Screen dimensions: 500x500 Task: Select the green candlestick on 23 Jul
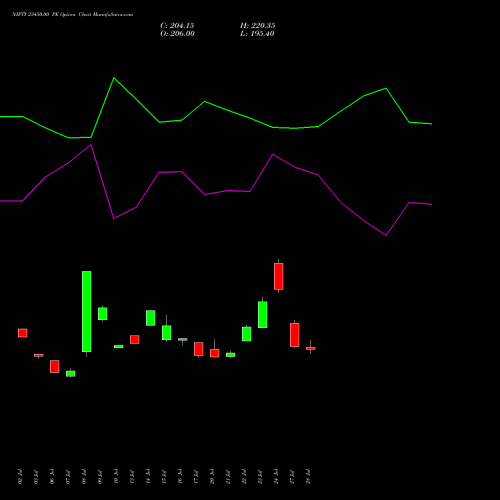point(263,315)
